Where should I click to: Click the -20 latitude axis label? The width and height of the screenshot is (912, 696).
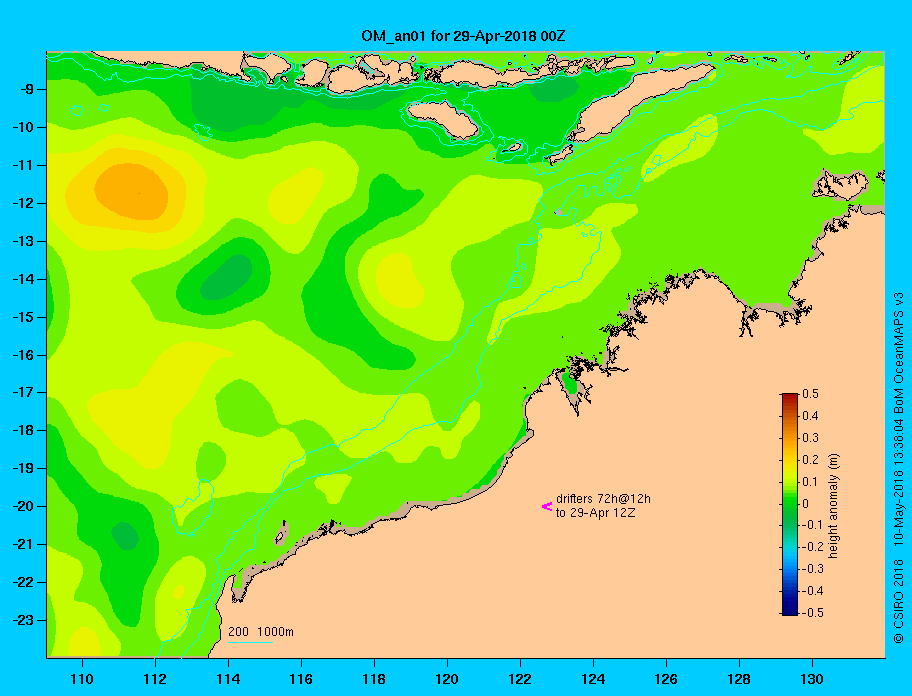click(x=23, y=506)
